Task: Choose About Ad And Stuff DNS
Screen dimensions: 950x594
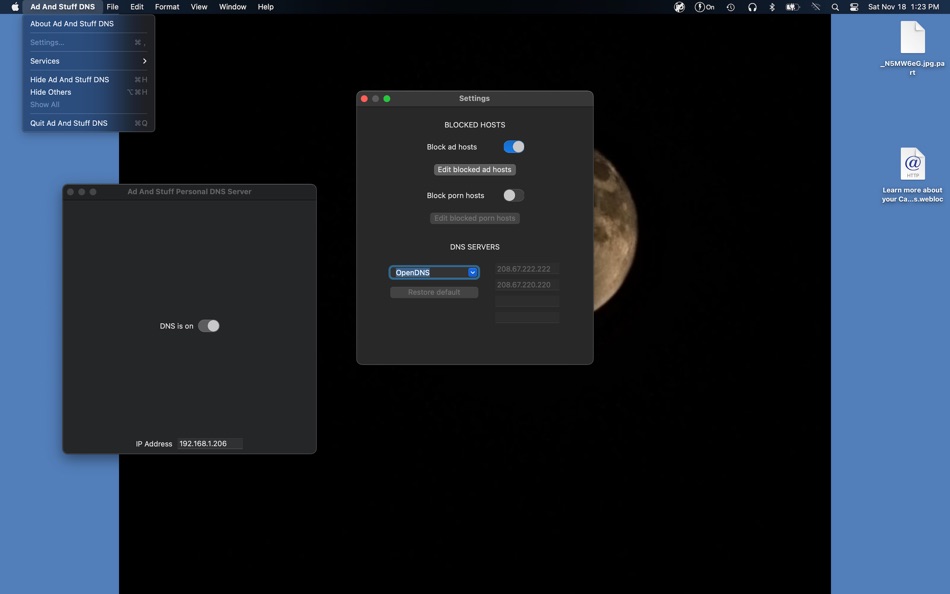Action: tap(72, 24)
